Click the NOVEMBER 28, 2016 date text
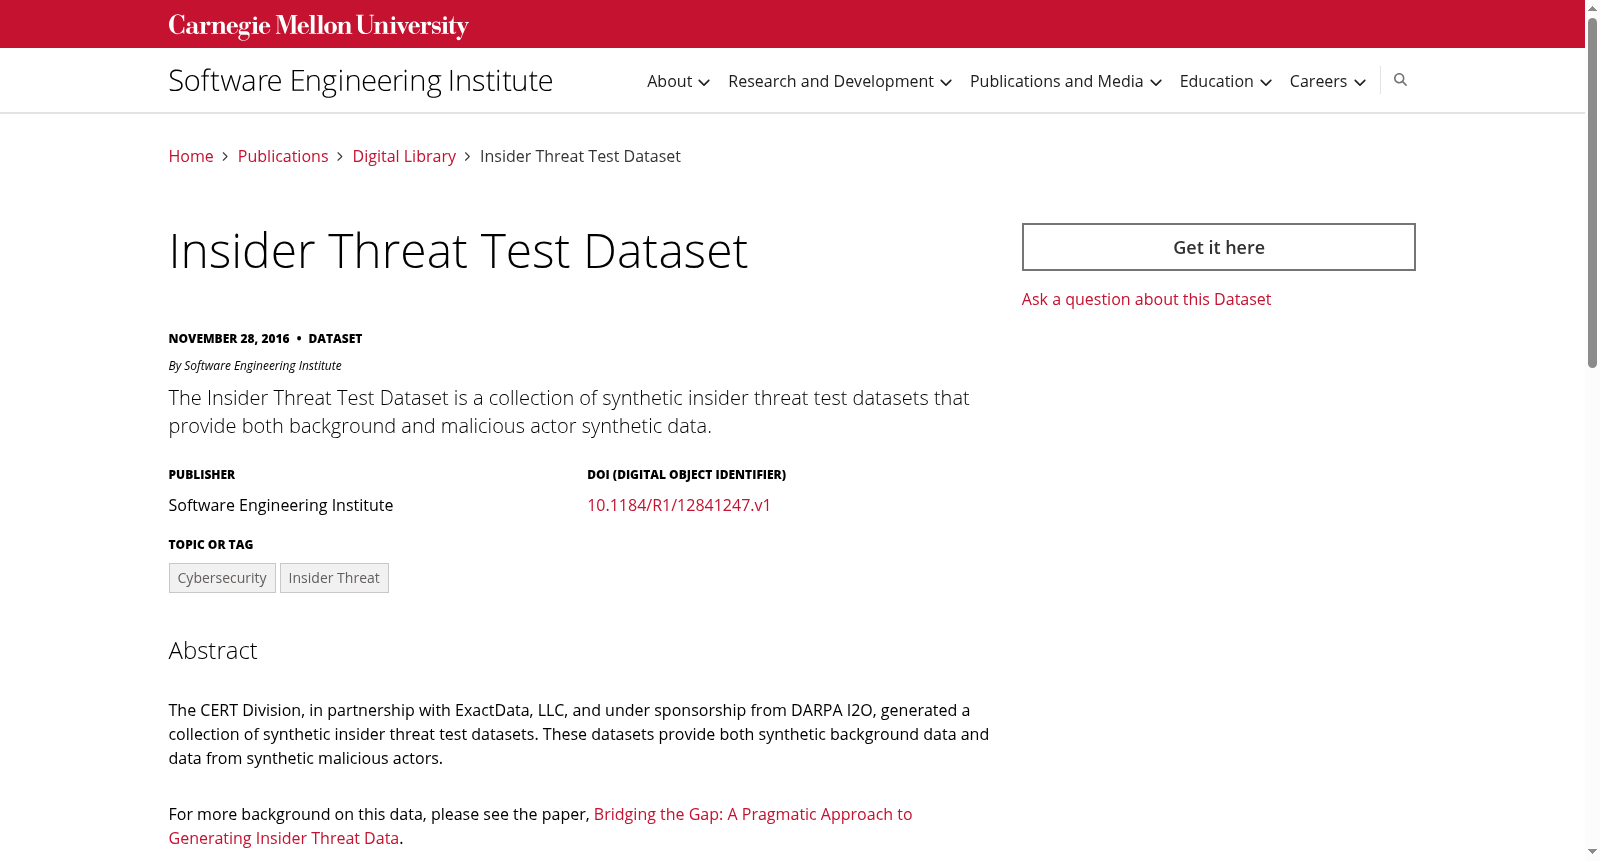The height and width of the screenshot is (861, 1600). point(229,339)
